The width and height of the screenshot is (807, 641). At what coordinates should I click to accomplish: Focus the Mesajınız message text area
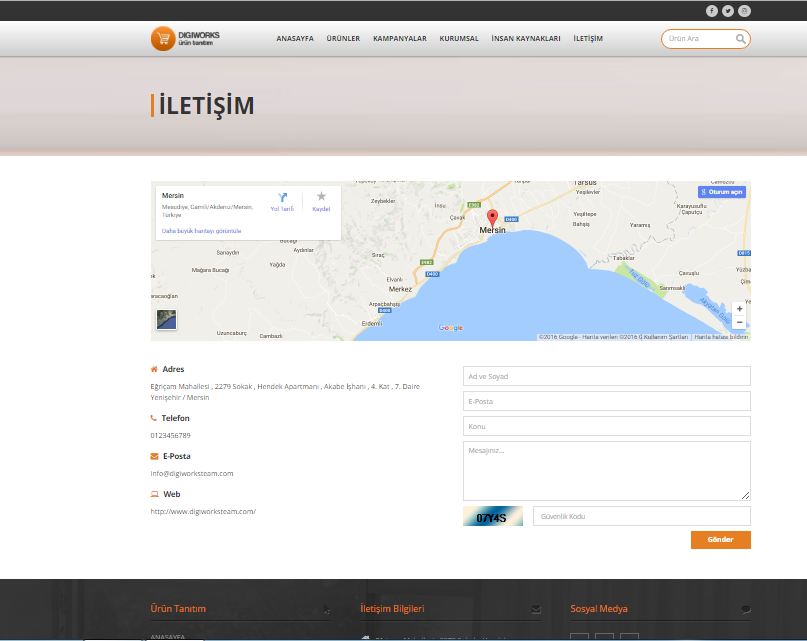pyautogui.click(x=607, y=471)
